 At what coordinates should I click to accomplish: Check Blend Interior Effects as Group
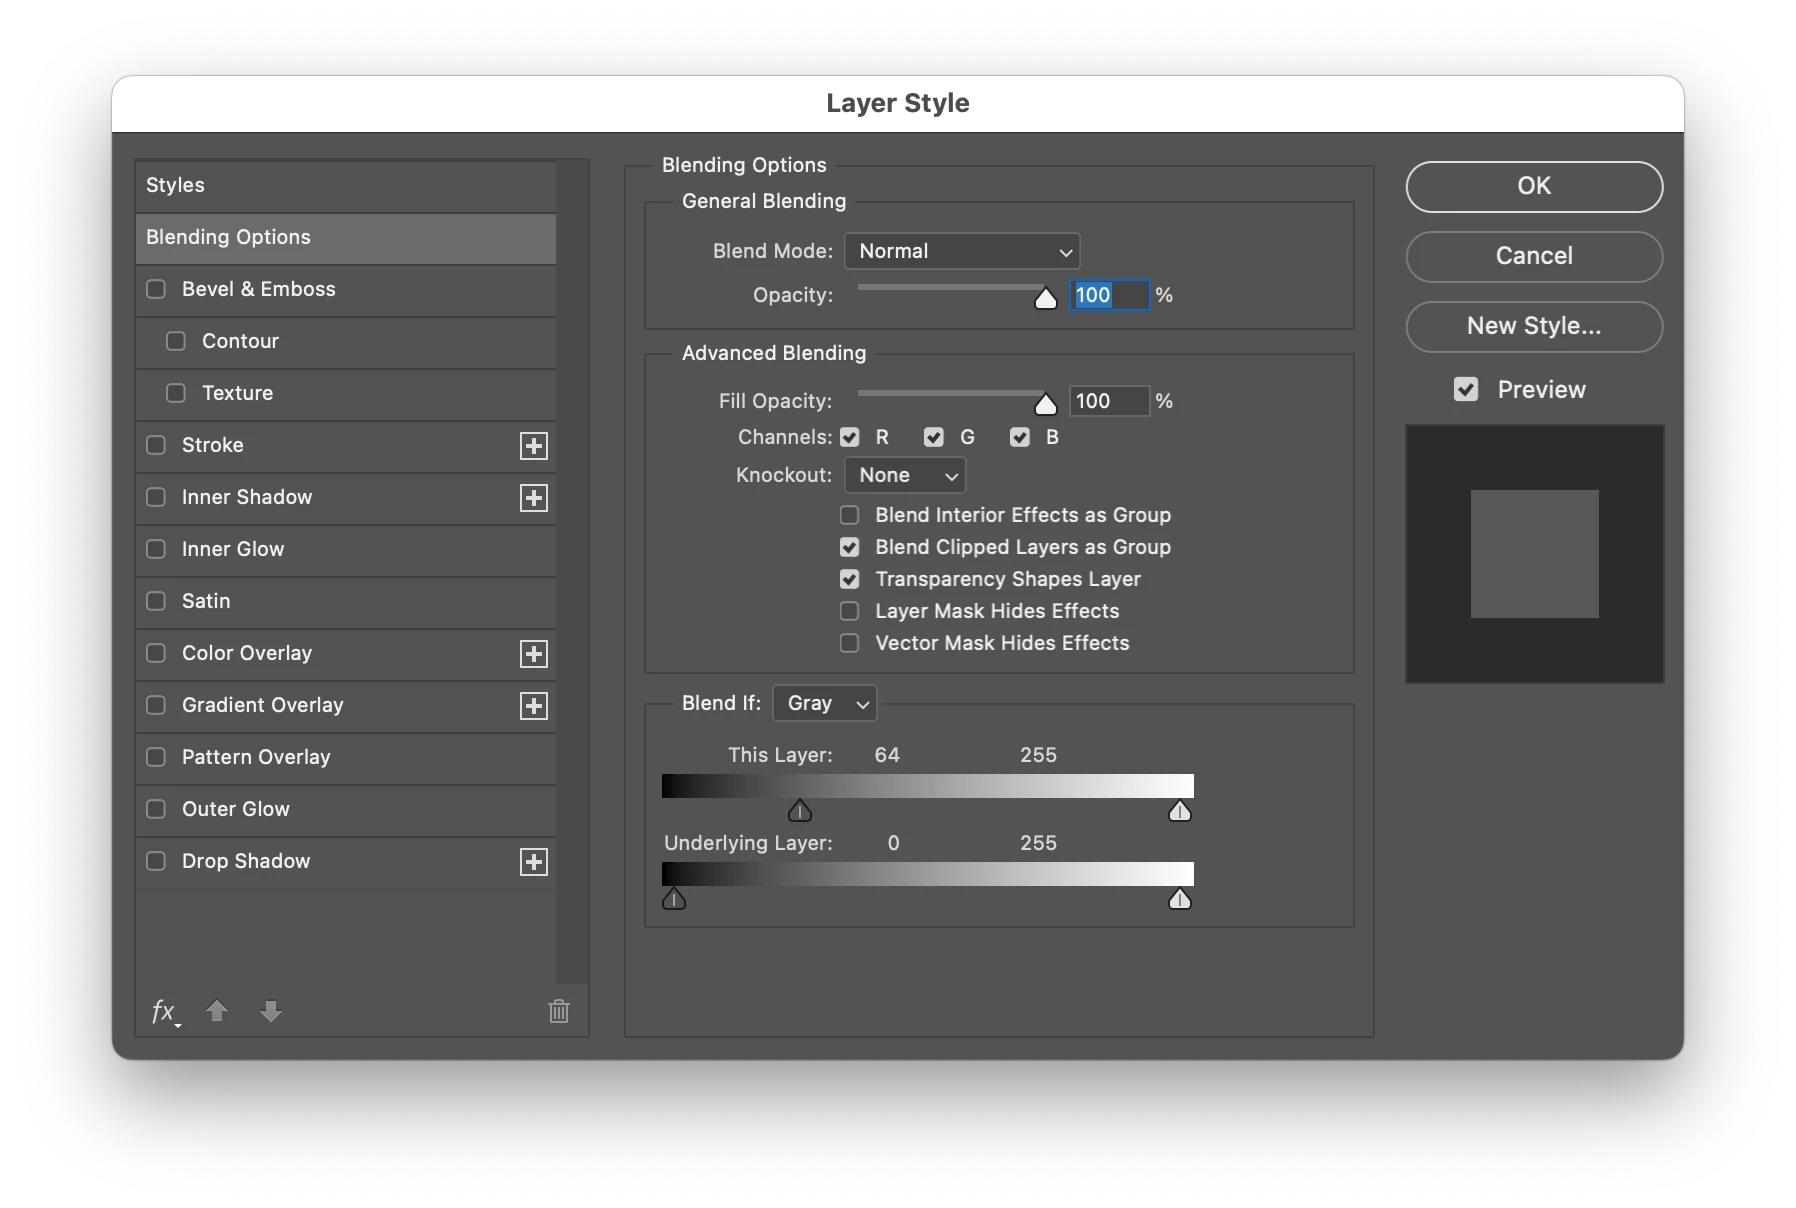click(x=850, y=515)
